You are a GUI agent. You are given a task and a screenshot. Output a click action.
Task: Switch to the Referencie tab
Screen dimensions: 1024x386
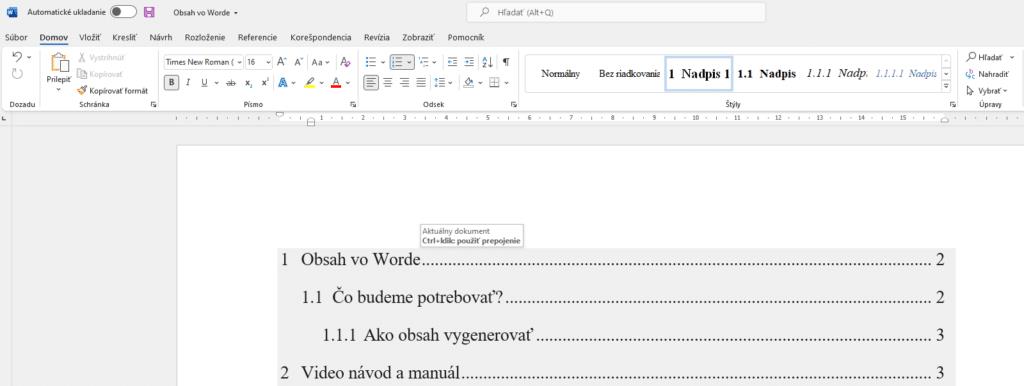click(x=257, y=37)
